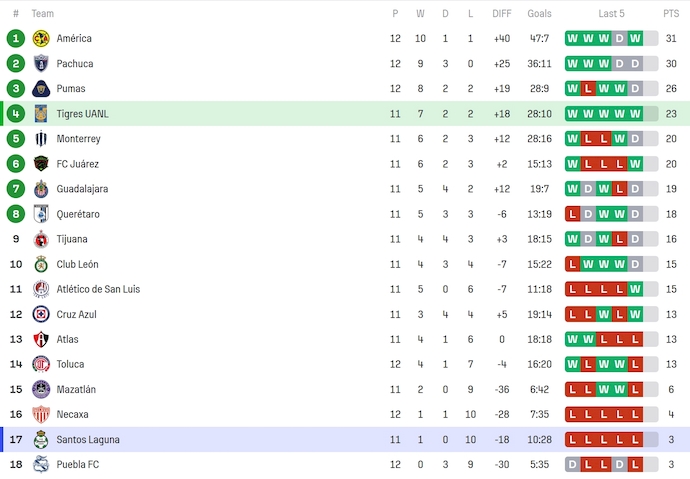Image resolution: width=690 pixels, height=479 pixels.
Task: Click the Necaxa team crest
Action: (41, 414)
